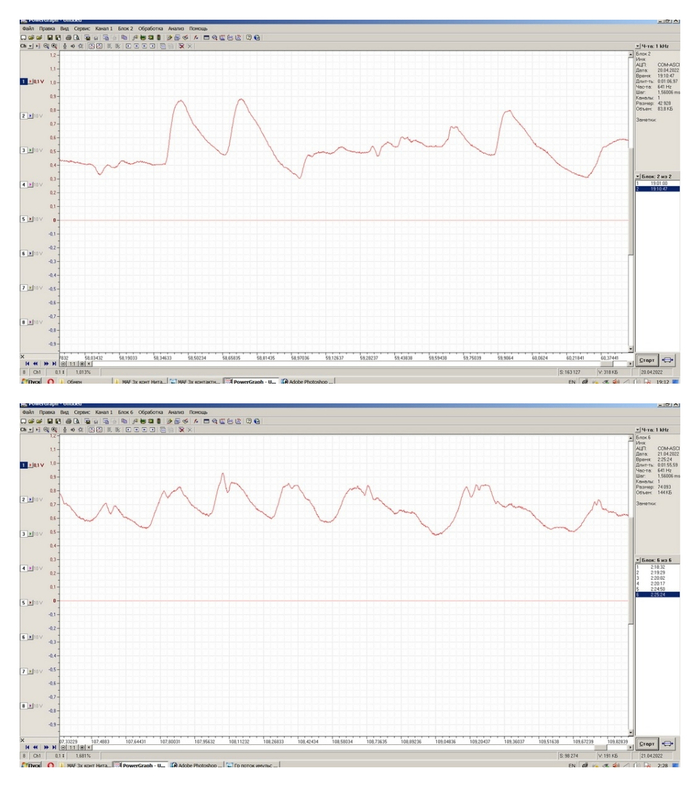
Task: Click the Старт button in top window
Action: point(647,360)
